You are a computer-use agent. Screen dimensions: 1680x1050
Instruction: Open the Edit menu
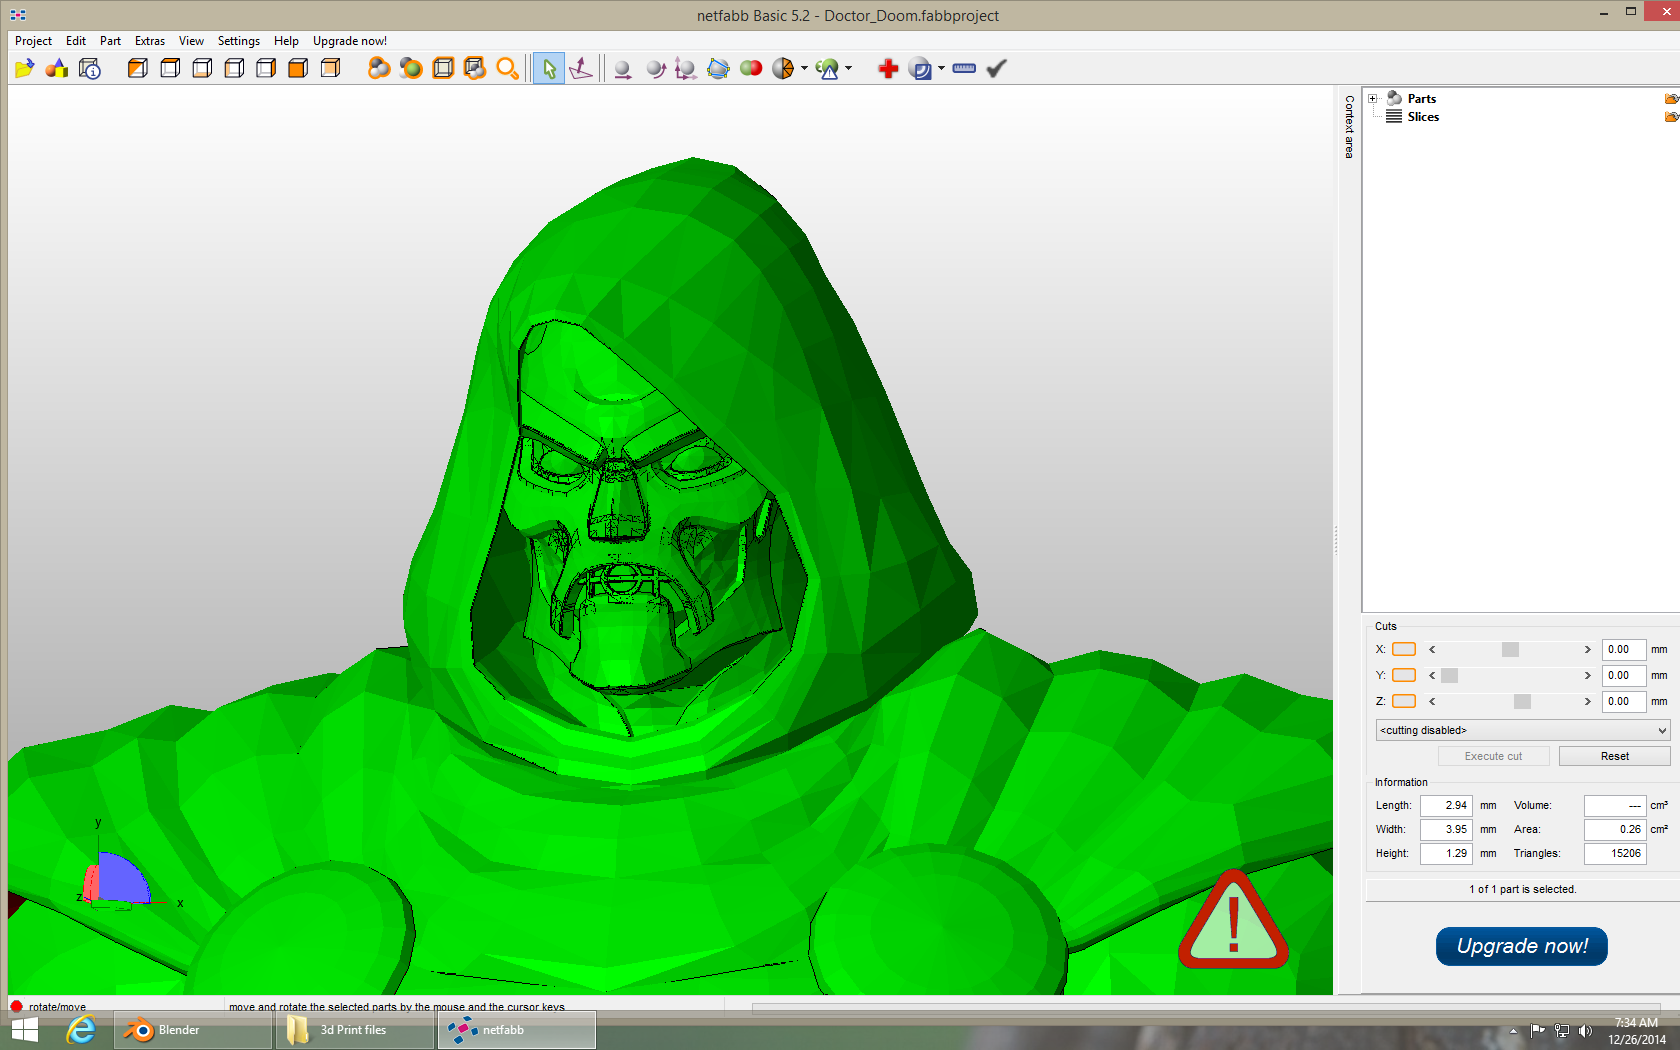(x=76, y=41)
